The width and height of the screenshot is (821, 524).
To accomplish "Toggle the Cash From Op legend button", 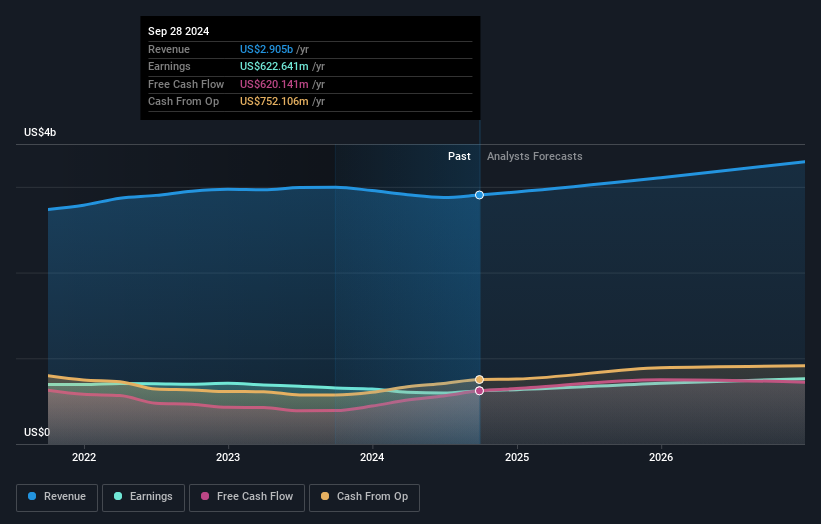I will [x=364, y=497].
